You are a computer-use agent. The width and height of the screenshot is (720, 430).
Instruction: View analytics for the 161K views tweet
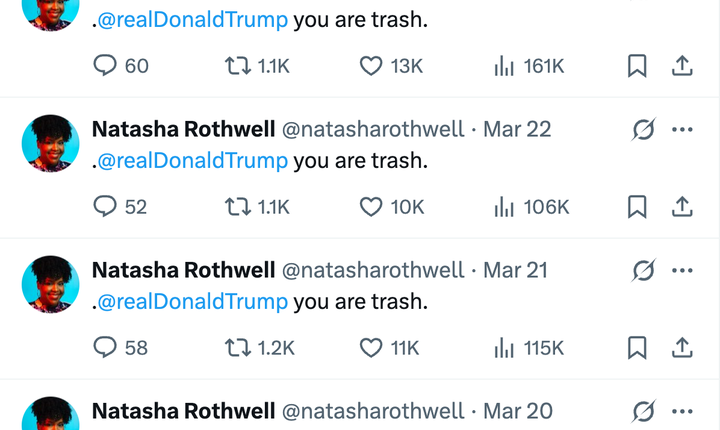[x=504, y=66]
